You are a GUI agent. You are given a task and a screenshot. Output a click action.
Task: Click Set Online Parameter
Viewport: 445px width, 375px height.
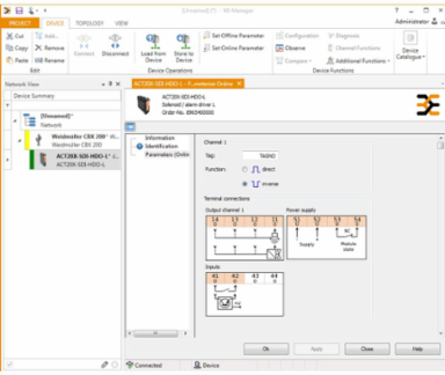point(234,48)
